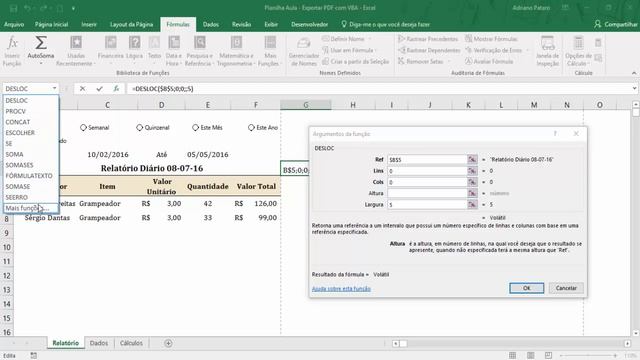Open Financeira functions icon
This screenshot has height=360, width=640.
tap(111, 42)
